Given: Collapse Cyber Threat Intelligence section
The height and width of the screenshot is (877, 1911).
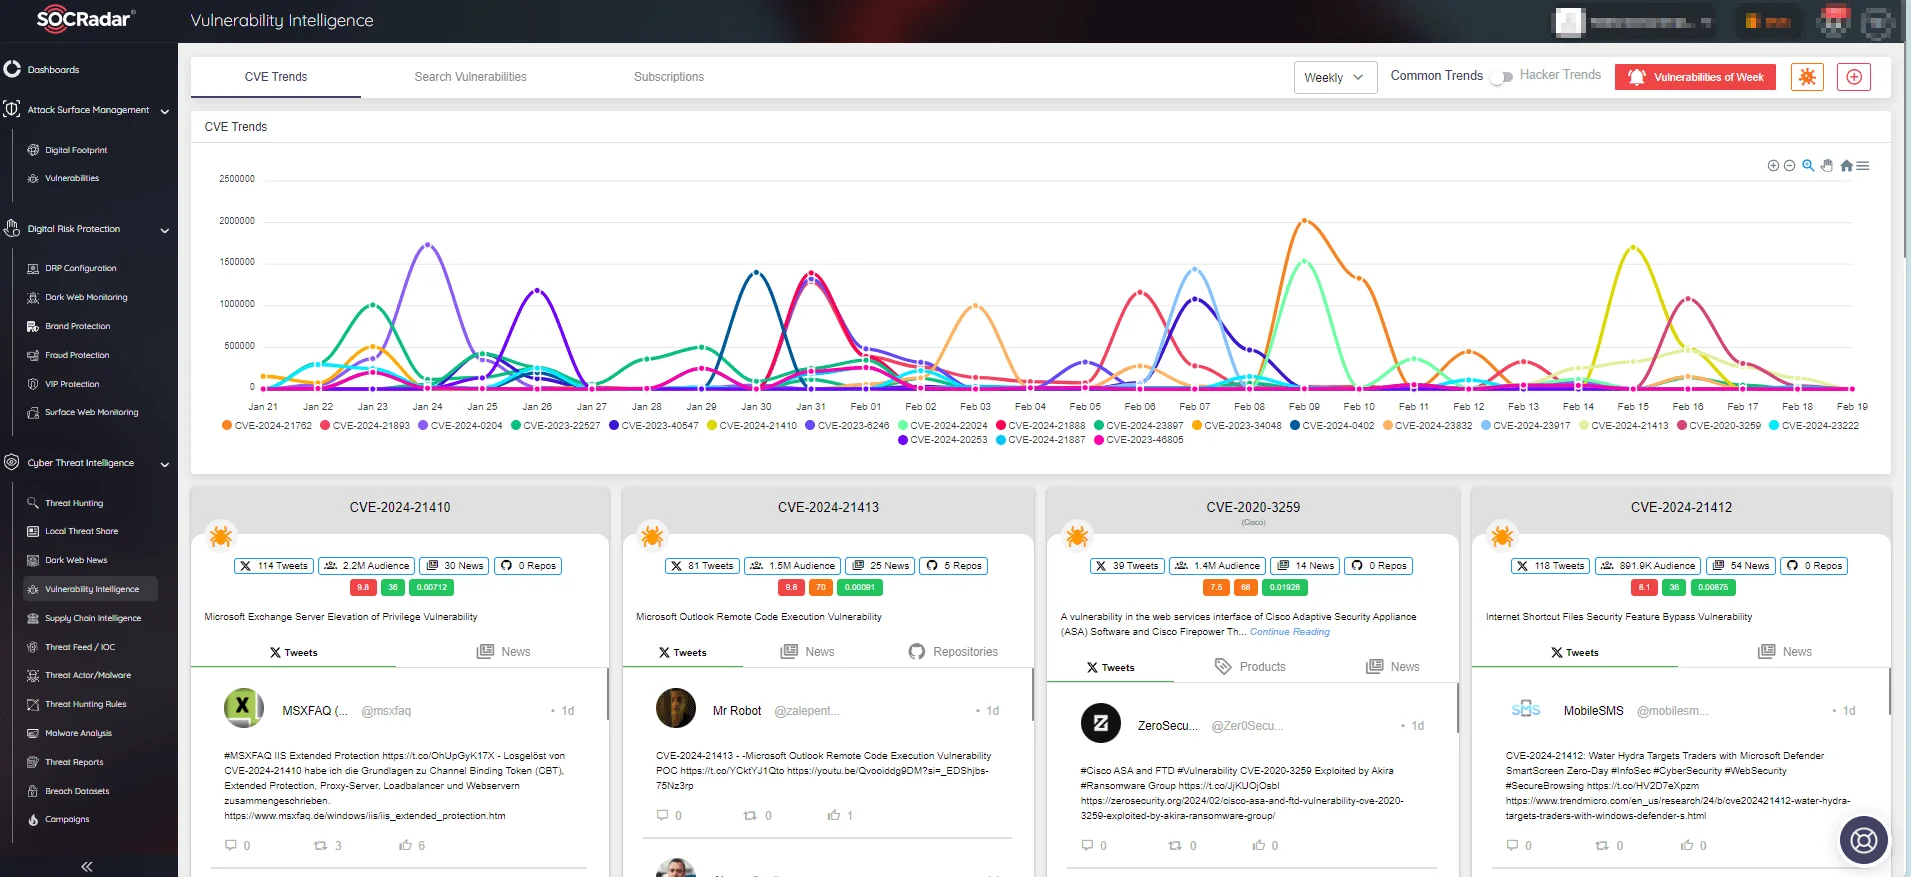Looking at the screenshot, I should [165, 464].
